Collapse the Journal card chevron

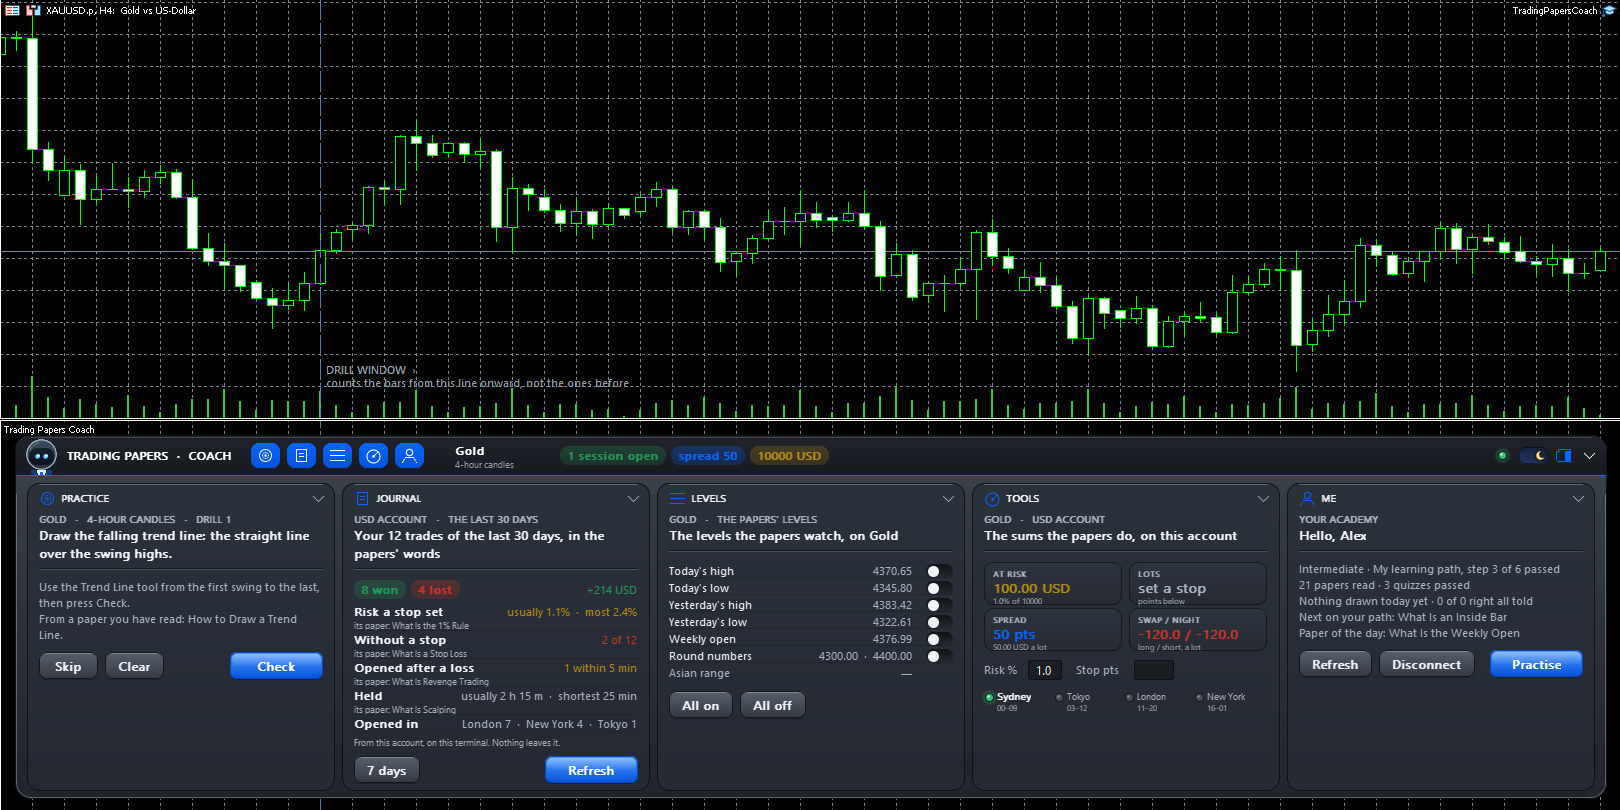633,498
